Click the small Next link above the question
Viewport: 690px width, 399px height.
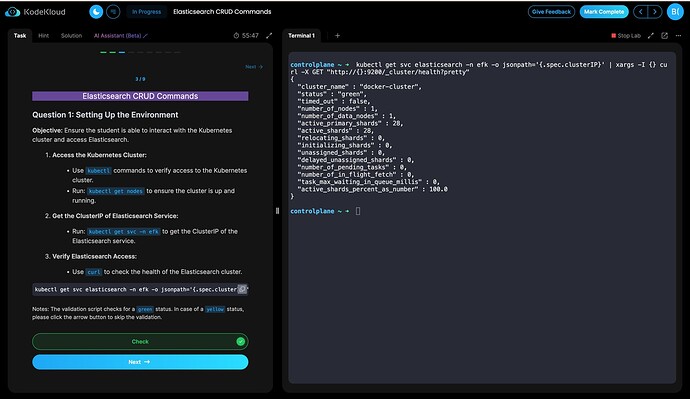pos(254,67)
